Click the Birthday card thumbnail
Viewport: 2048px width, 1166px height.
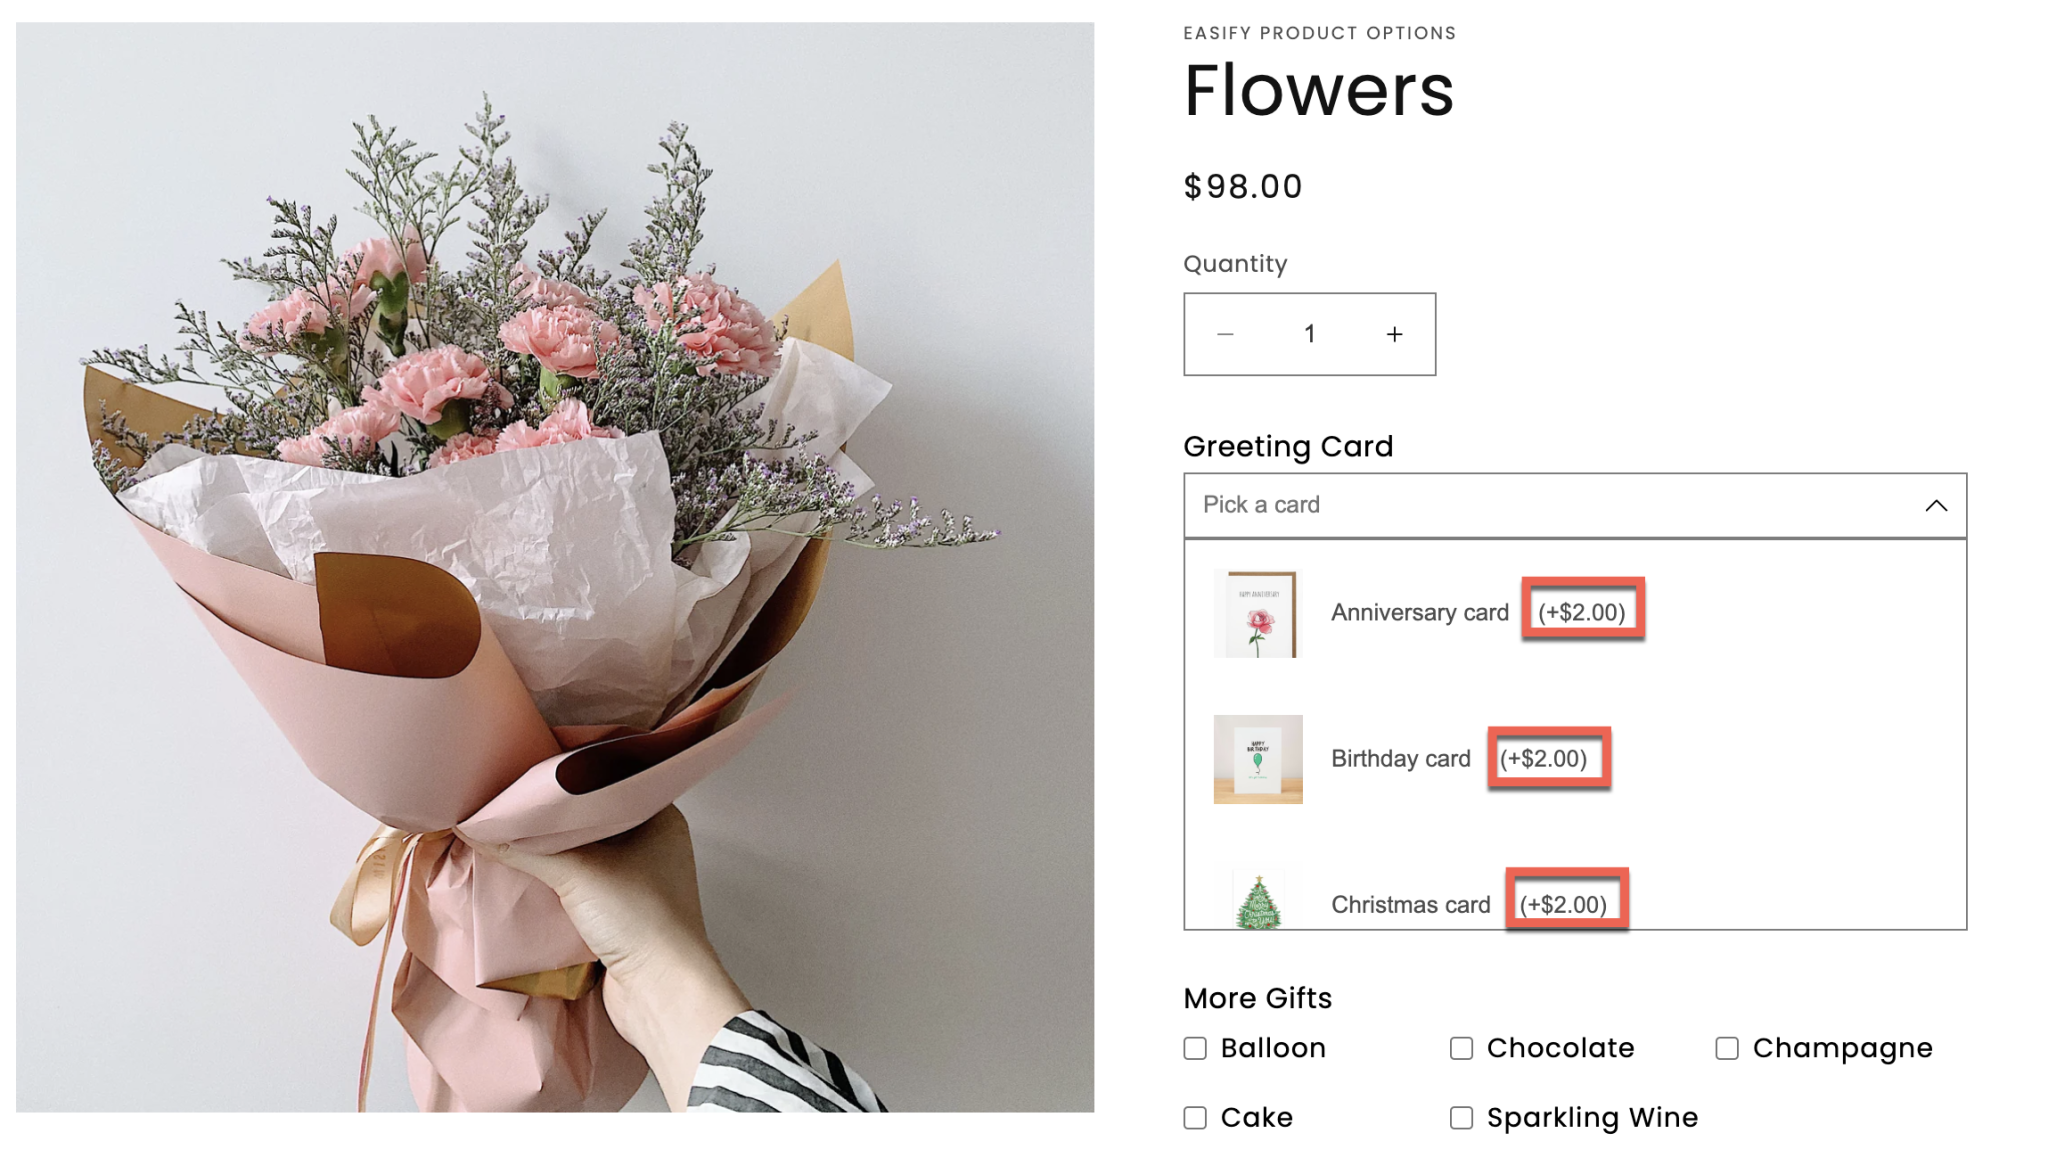coord(1256,758)
